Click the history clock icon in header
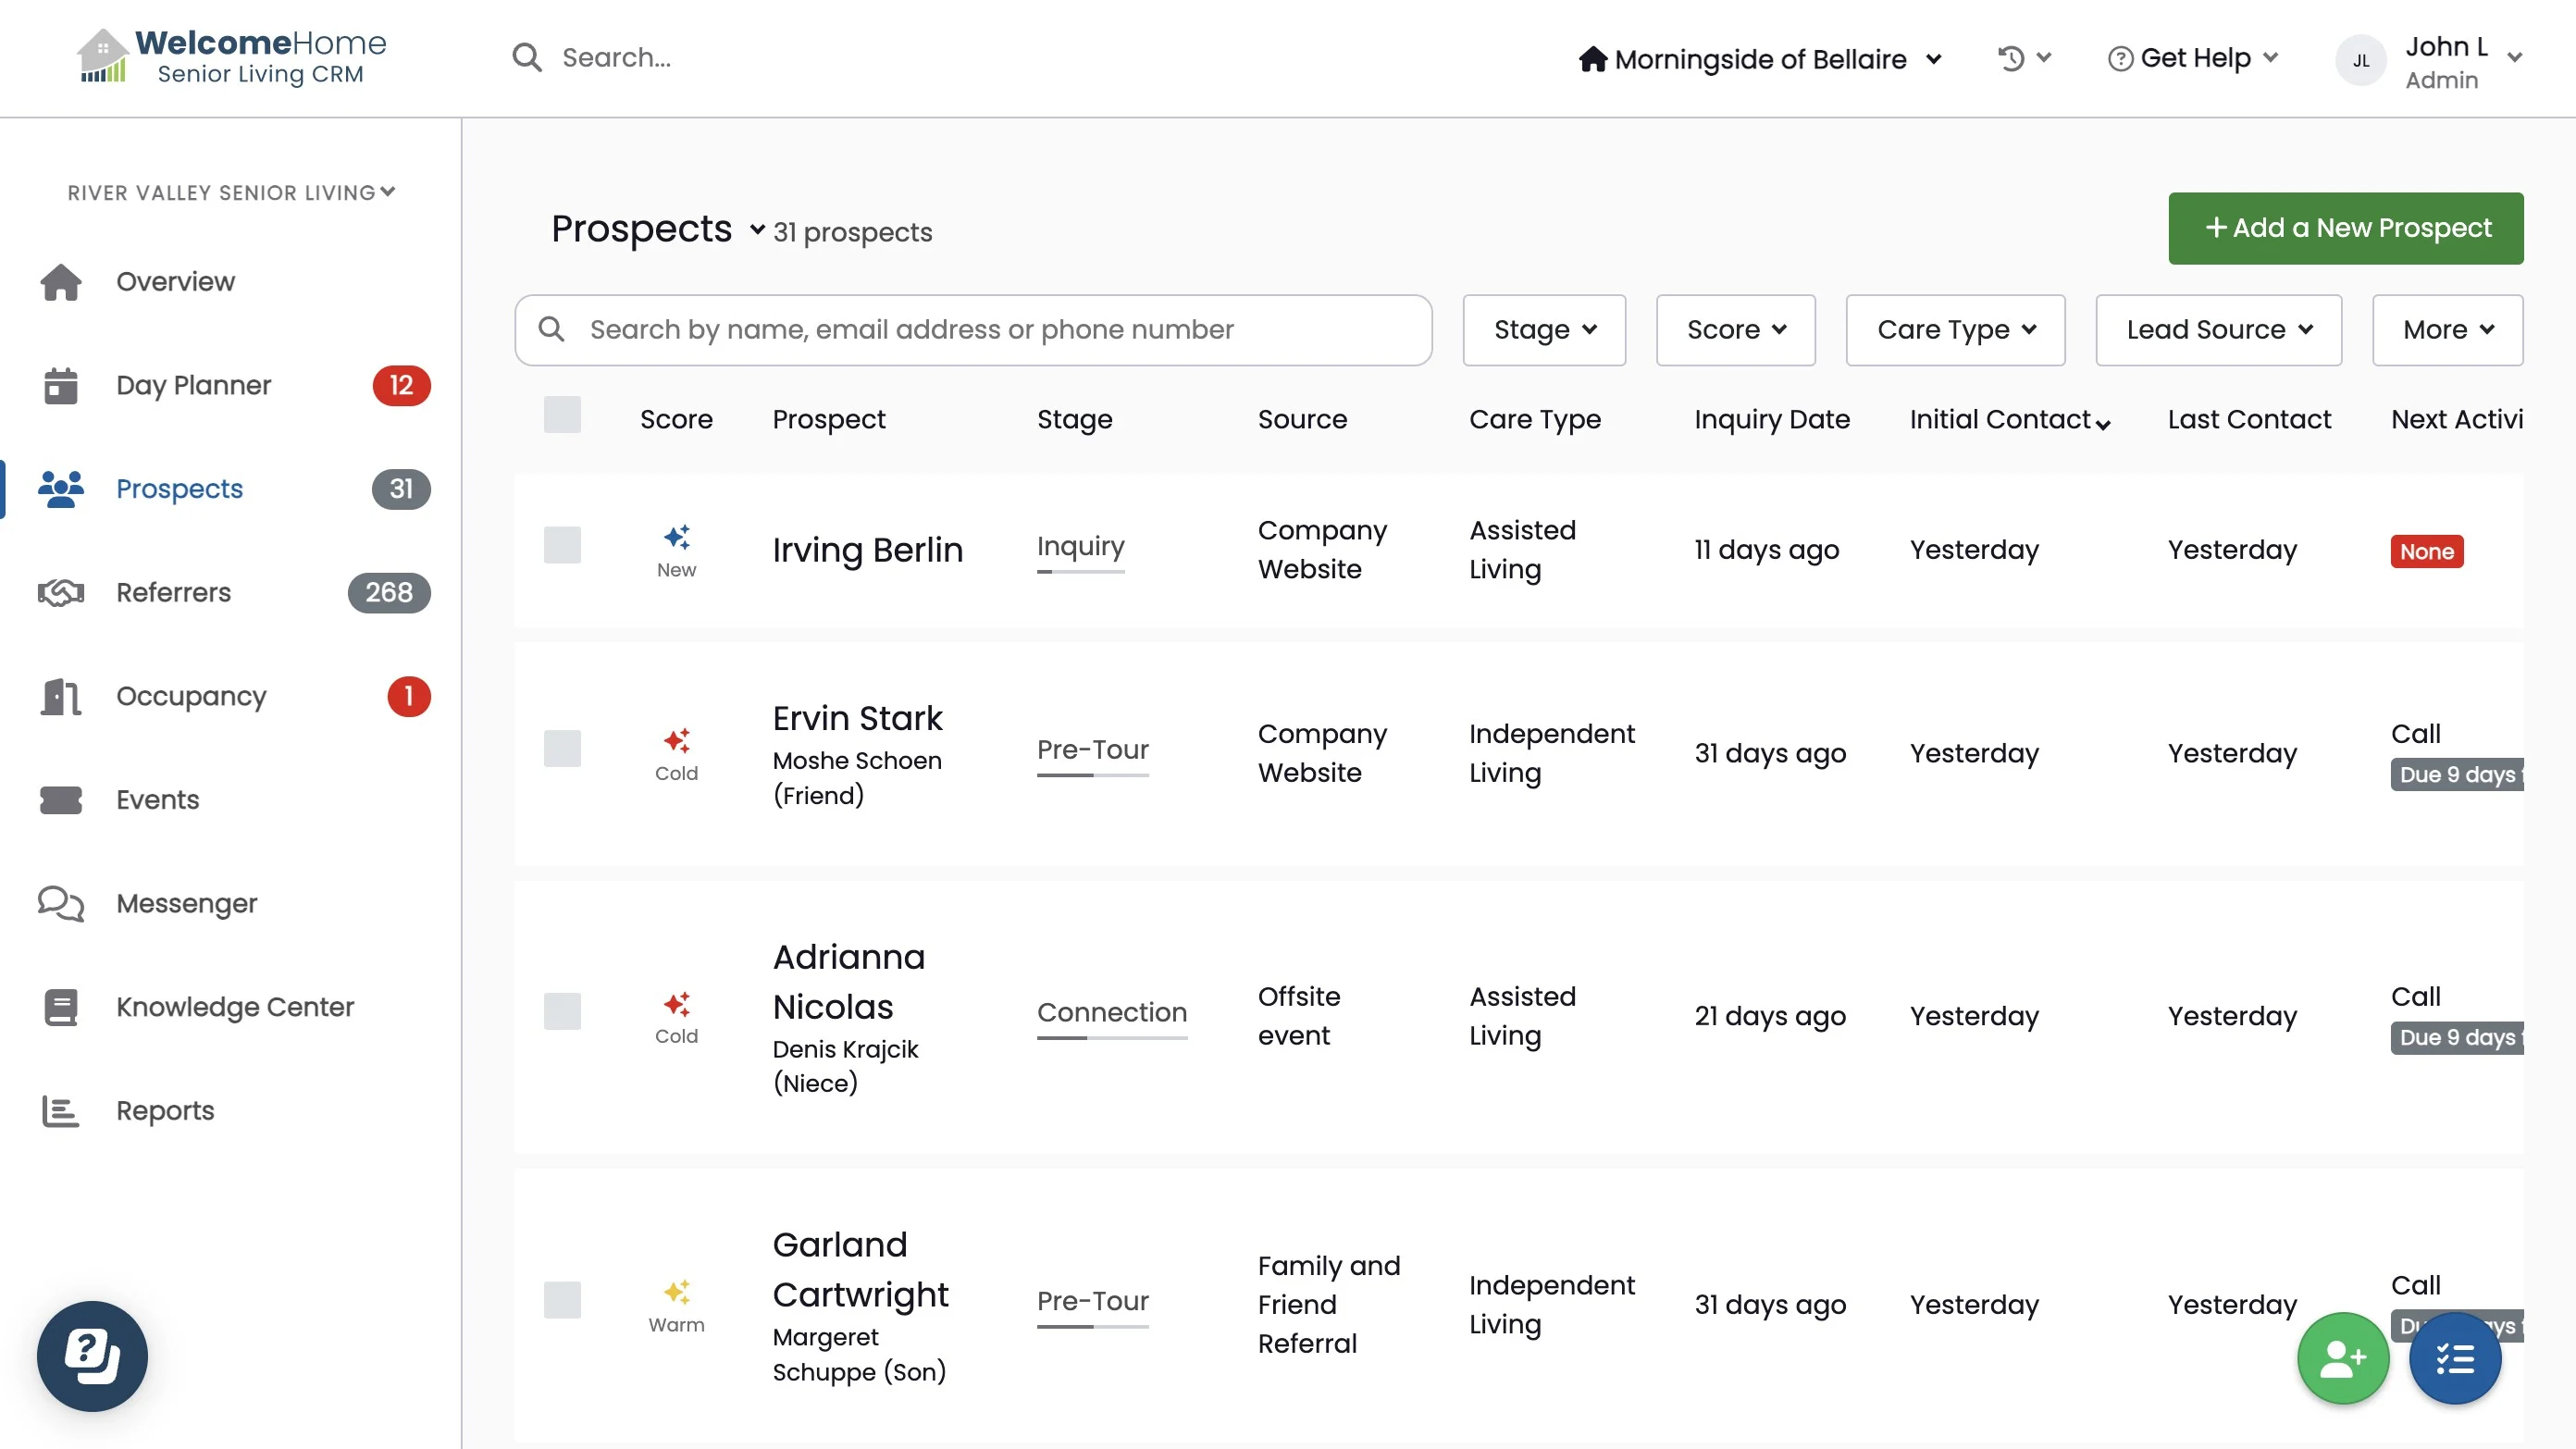The image size is (2576, 1449). coord(2011,58)
